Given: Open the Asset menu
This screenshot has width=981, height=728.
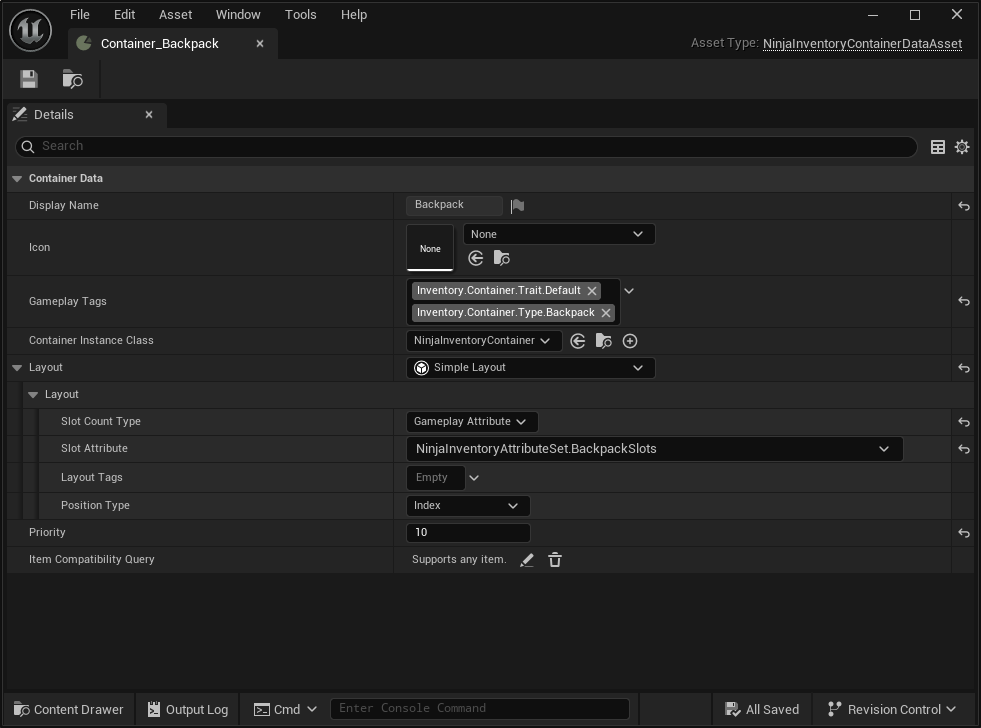Looking at the screenshot, I should (175, 14).
